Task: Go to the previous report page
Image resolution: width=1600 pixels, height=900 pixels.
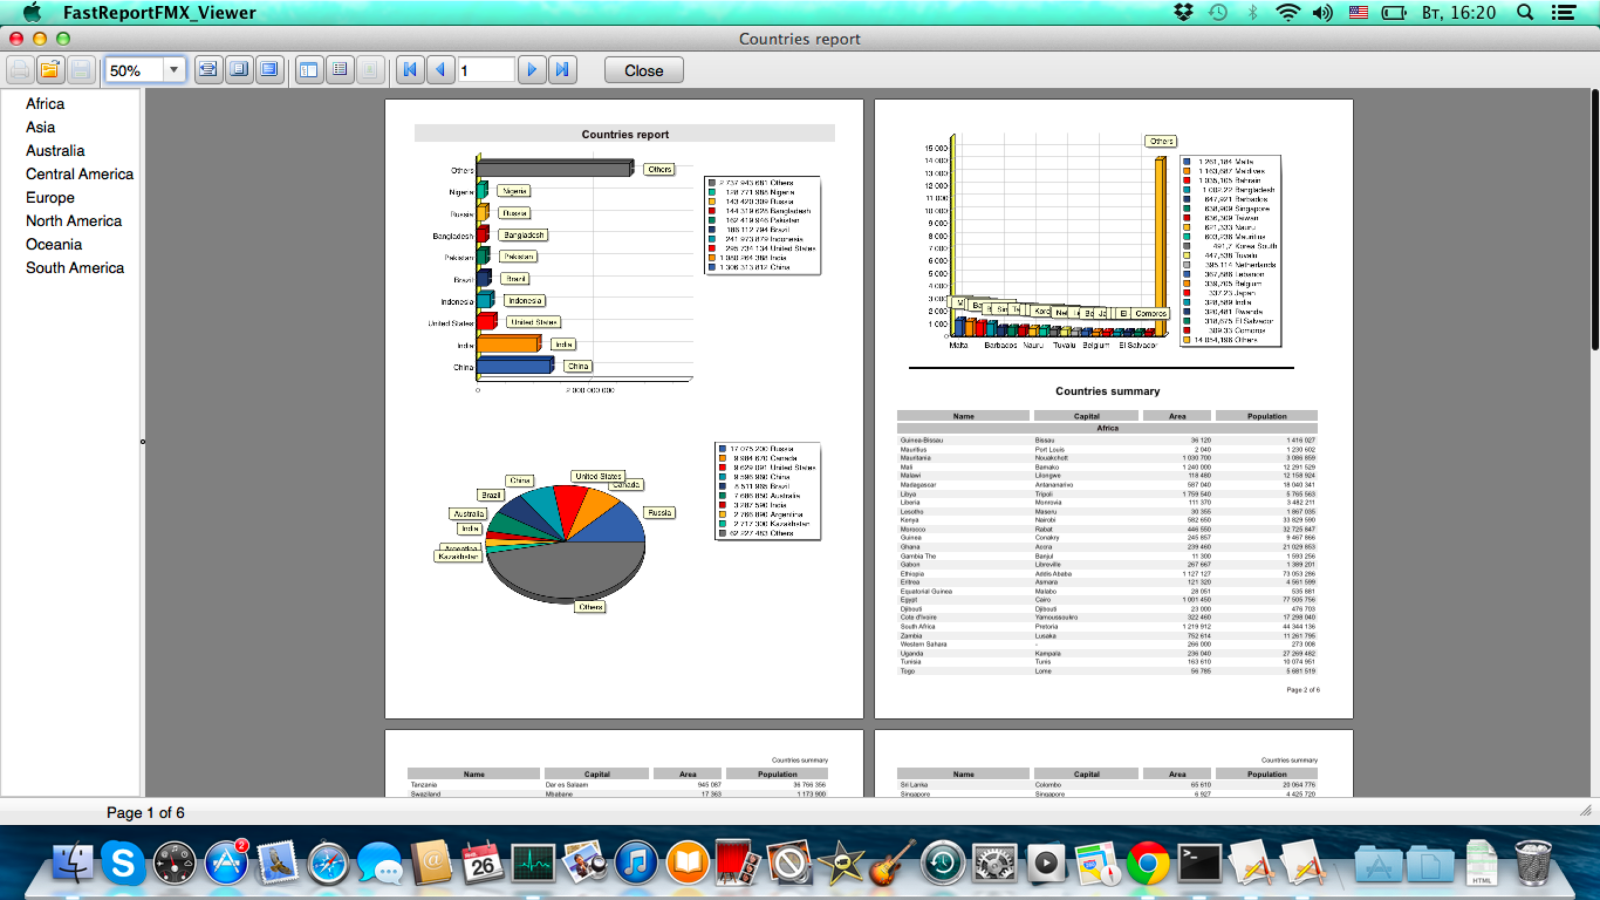Action: pos(440,70)
